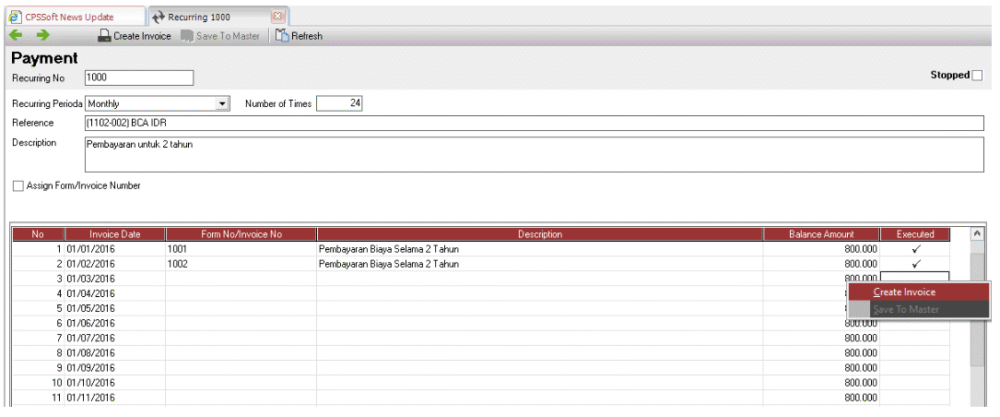Click the Recurring No input field
This screenshot has height=417, width=1000.
coord(138,77)
